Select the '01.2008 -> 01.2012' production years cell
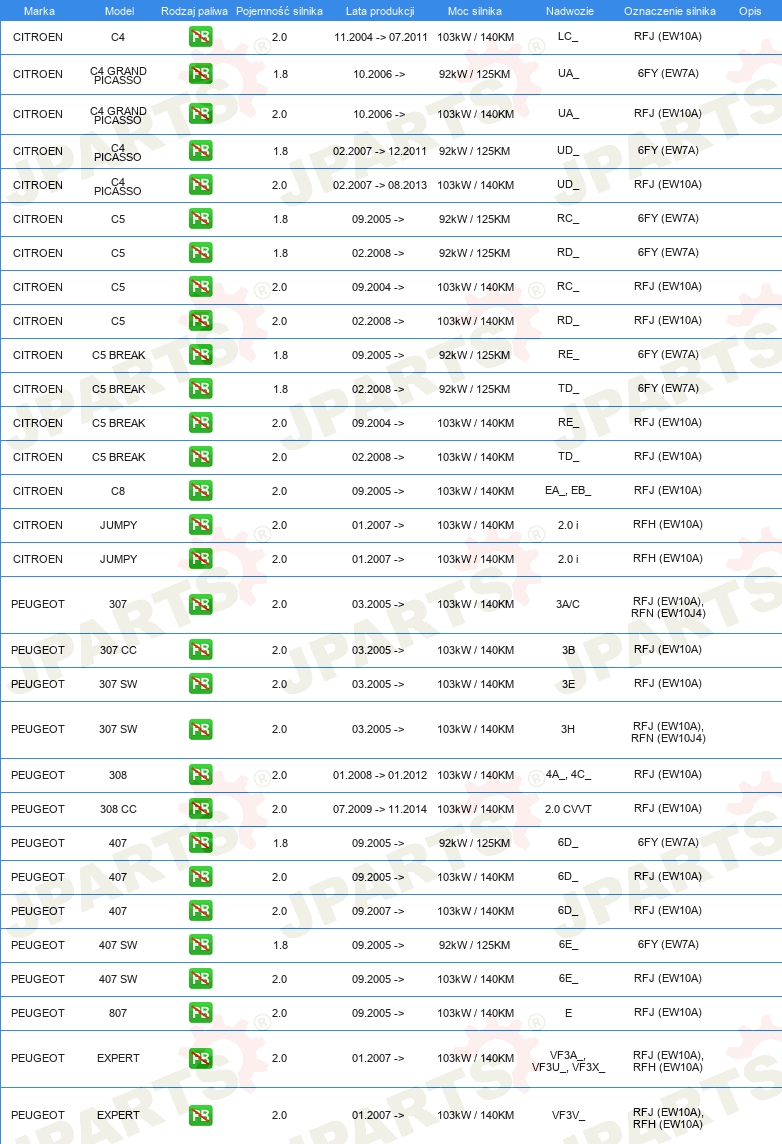Screen dimensions: 782x1144 tap(379, 775)
